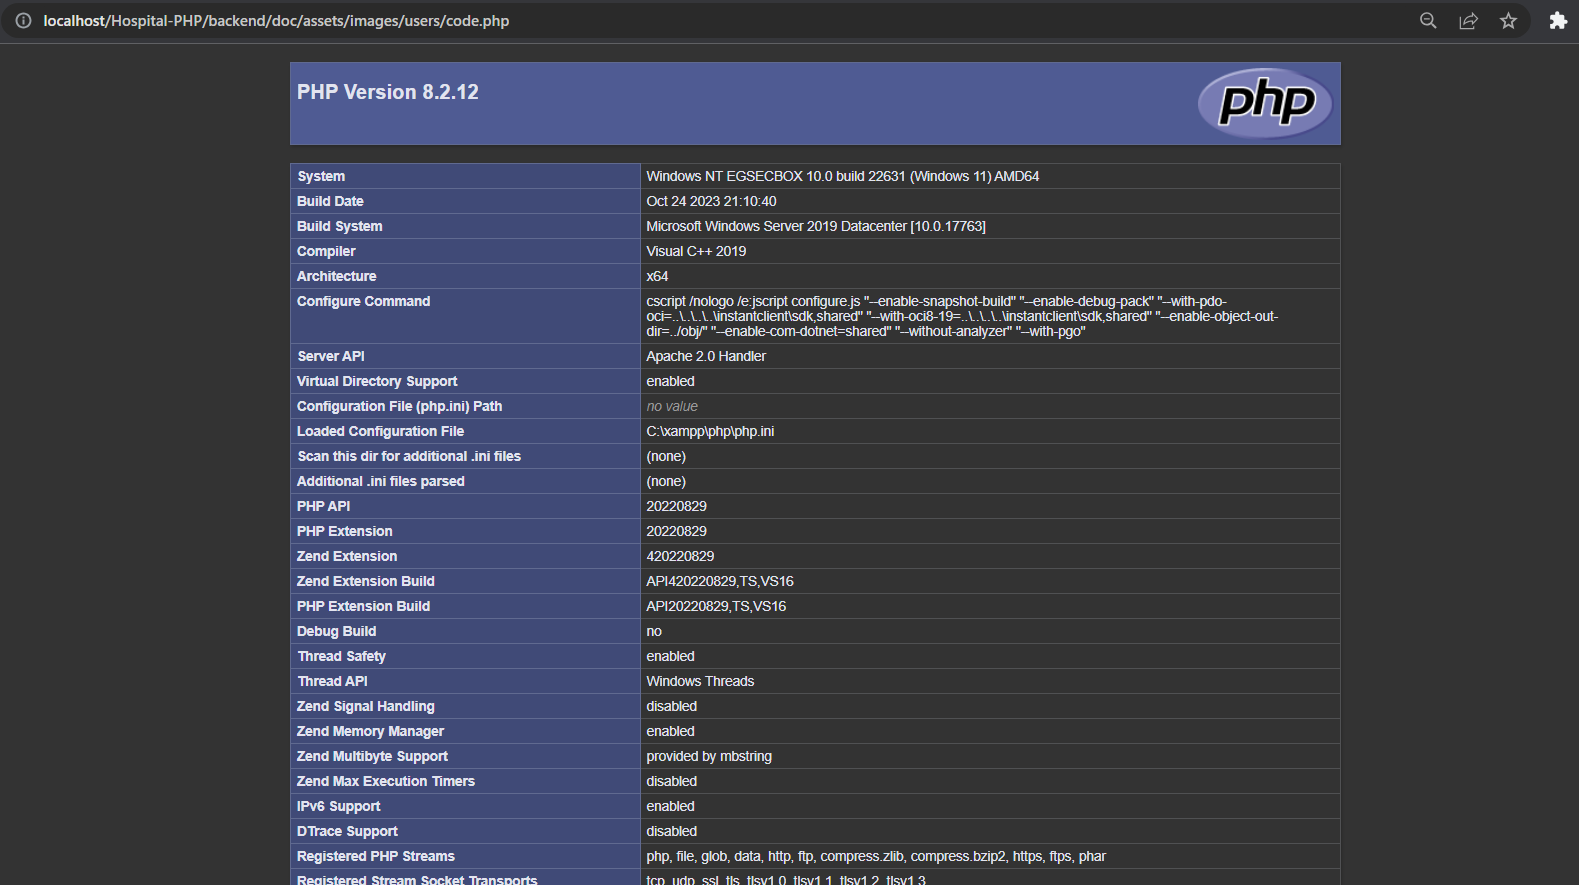Click the Build Date value
Image resolution: width=1579 pixels, height=885 pixels.
pos(711,201)
